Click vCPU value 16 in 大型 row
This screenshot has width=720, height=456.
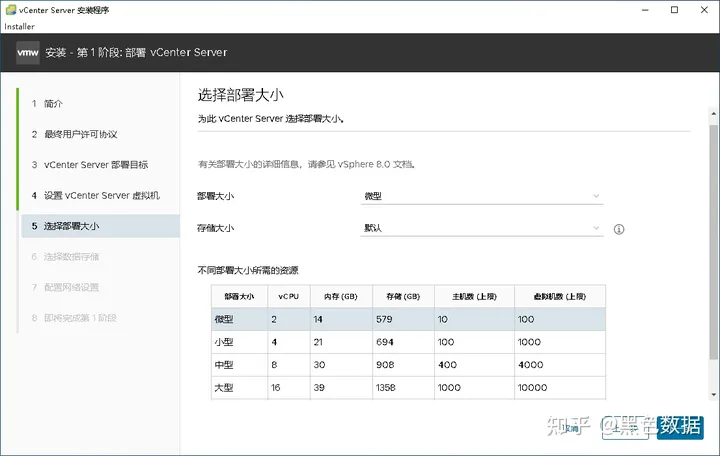[x=276, y=388]
